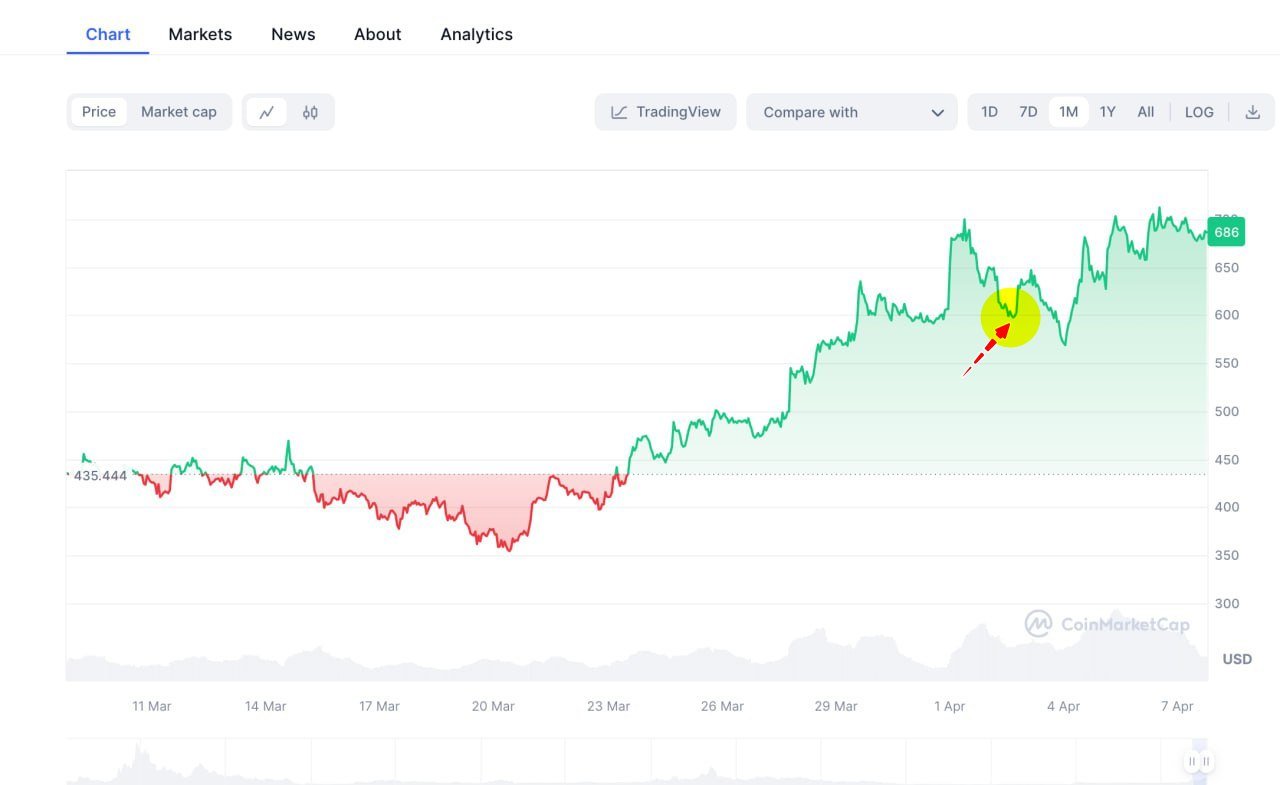Click the 7 Apr date label
This screenshot has width=1280, height=785.
point(1177,706)
